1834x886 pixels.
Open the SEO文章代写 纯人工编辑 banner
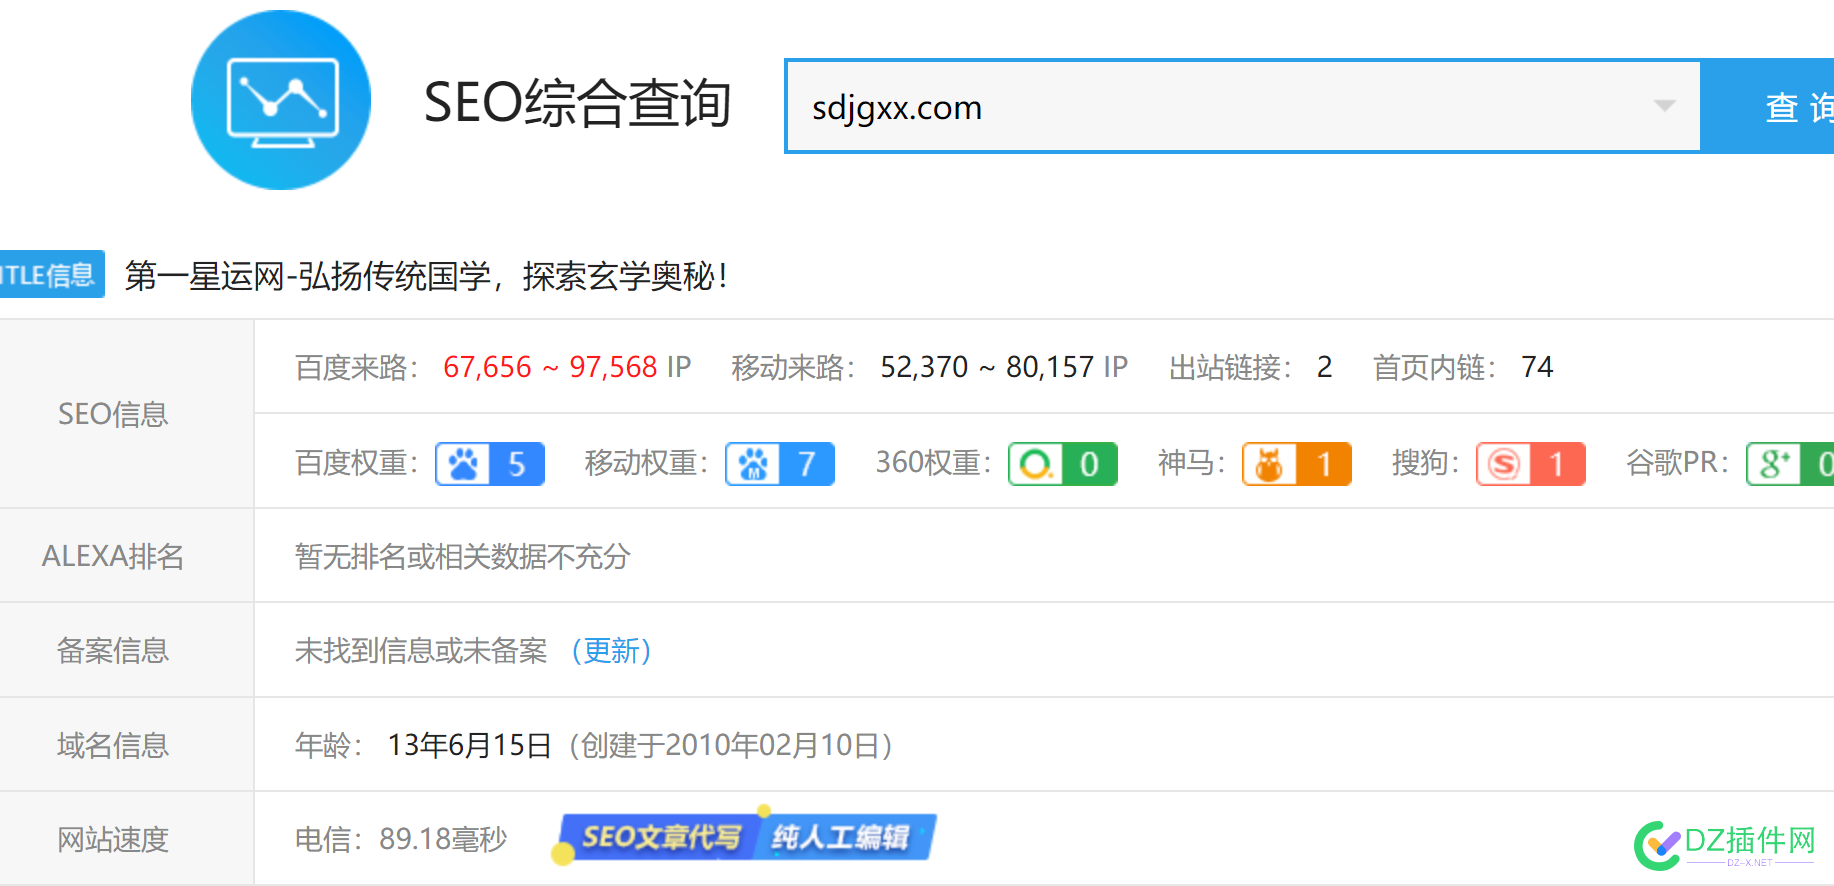tap(744, 837)
